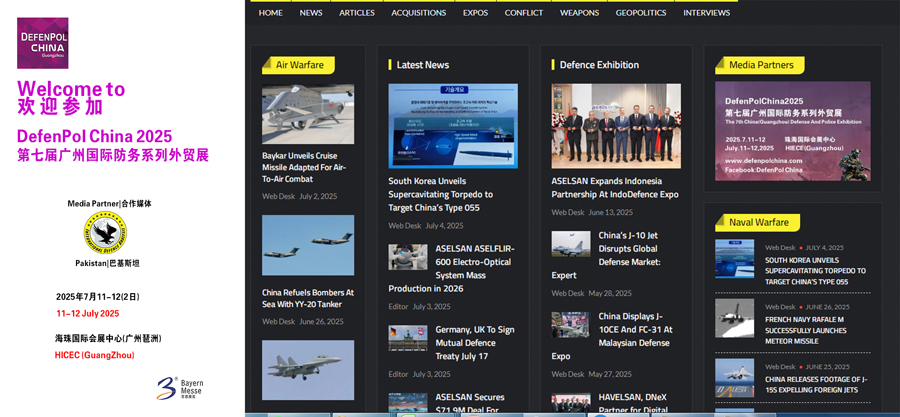Image resolution: width=900 pixels, height=417 pixels.
Task: Read ASELSAN Expands Indonesia Partnership article
Action: pyautogui.click(x=615, y=188)
